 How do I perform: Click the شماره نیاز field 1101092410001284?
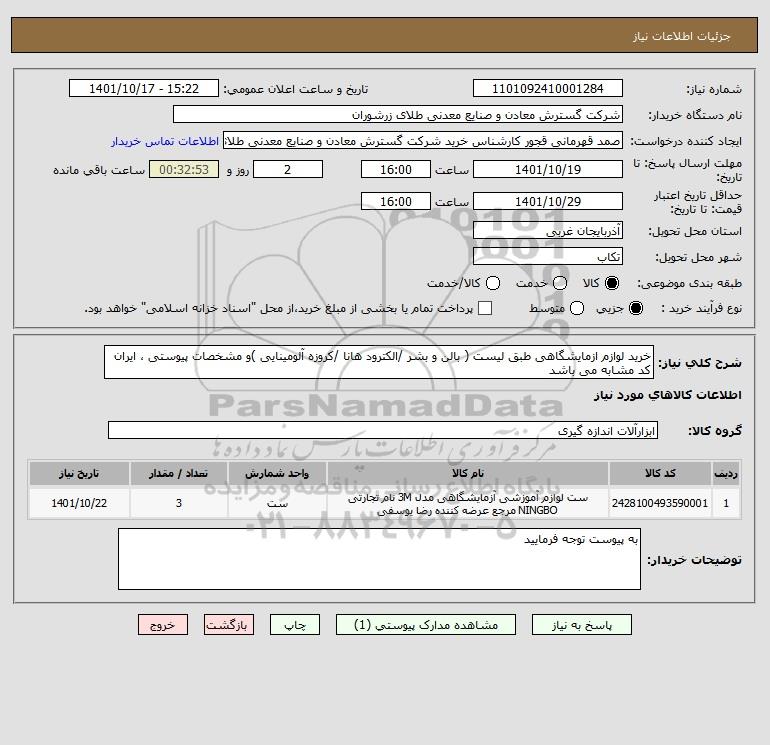coord(548,88)
